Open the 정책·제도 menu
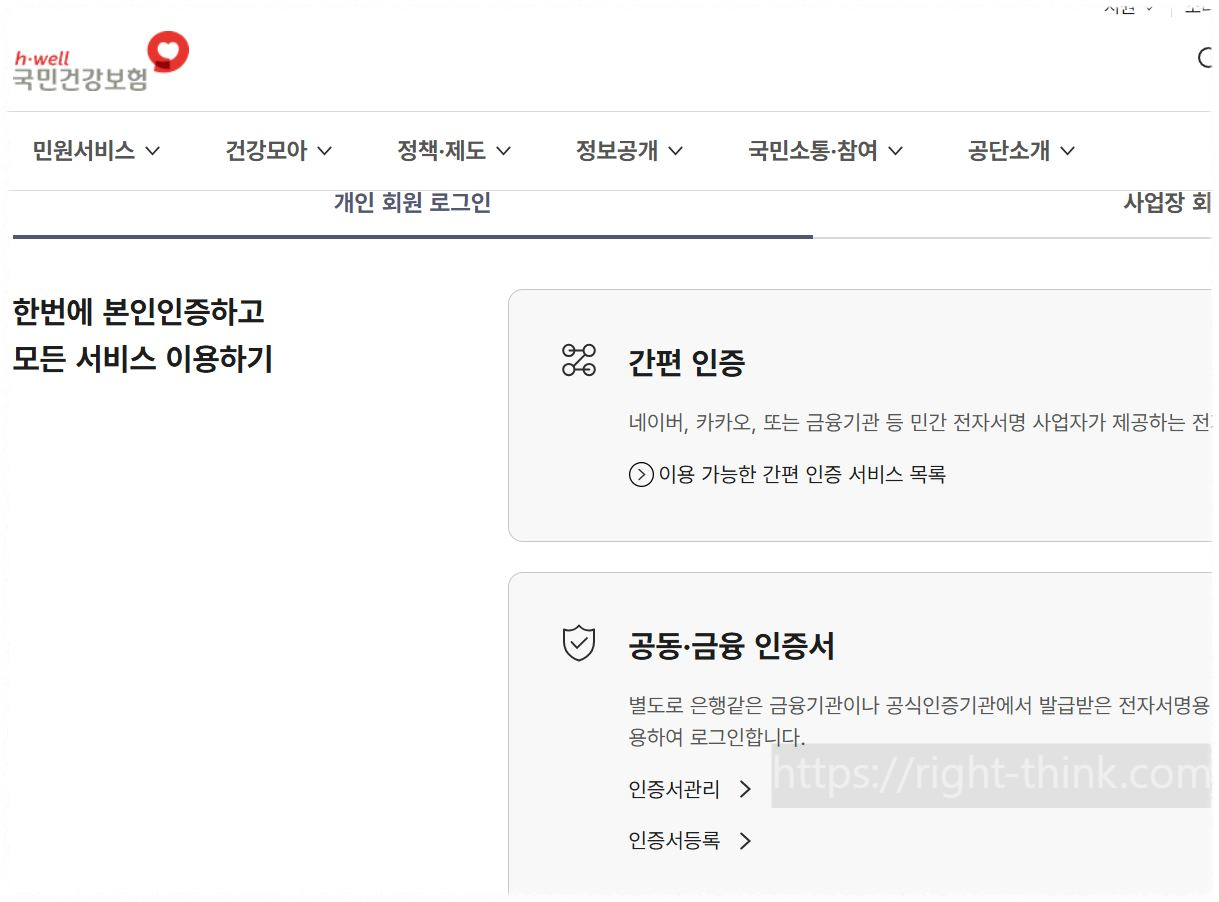 click(441, 151)
